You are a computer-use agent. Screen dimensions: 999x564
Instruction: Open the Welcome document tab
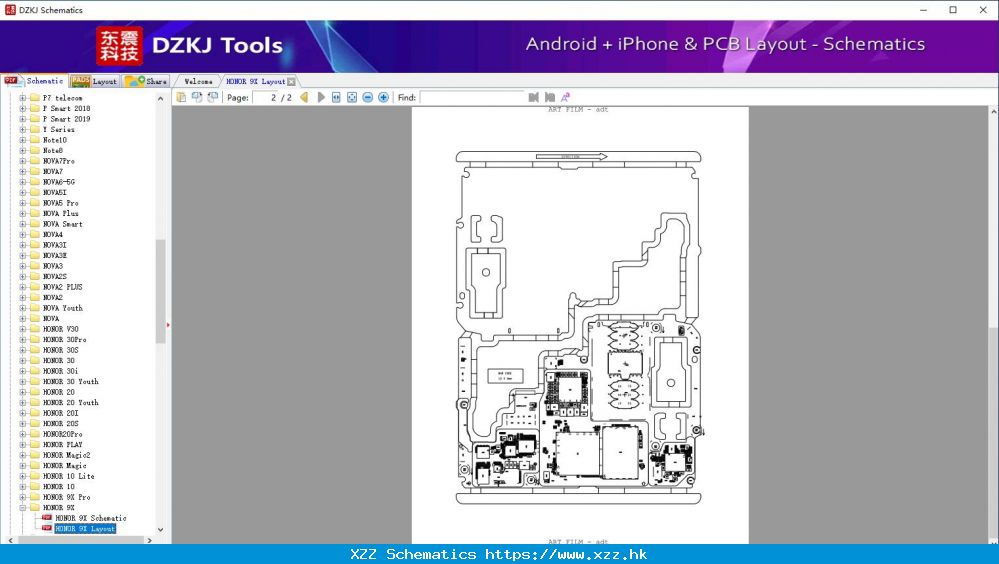[198, 81]
